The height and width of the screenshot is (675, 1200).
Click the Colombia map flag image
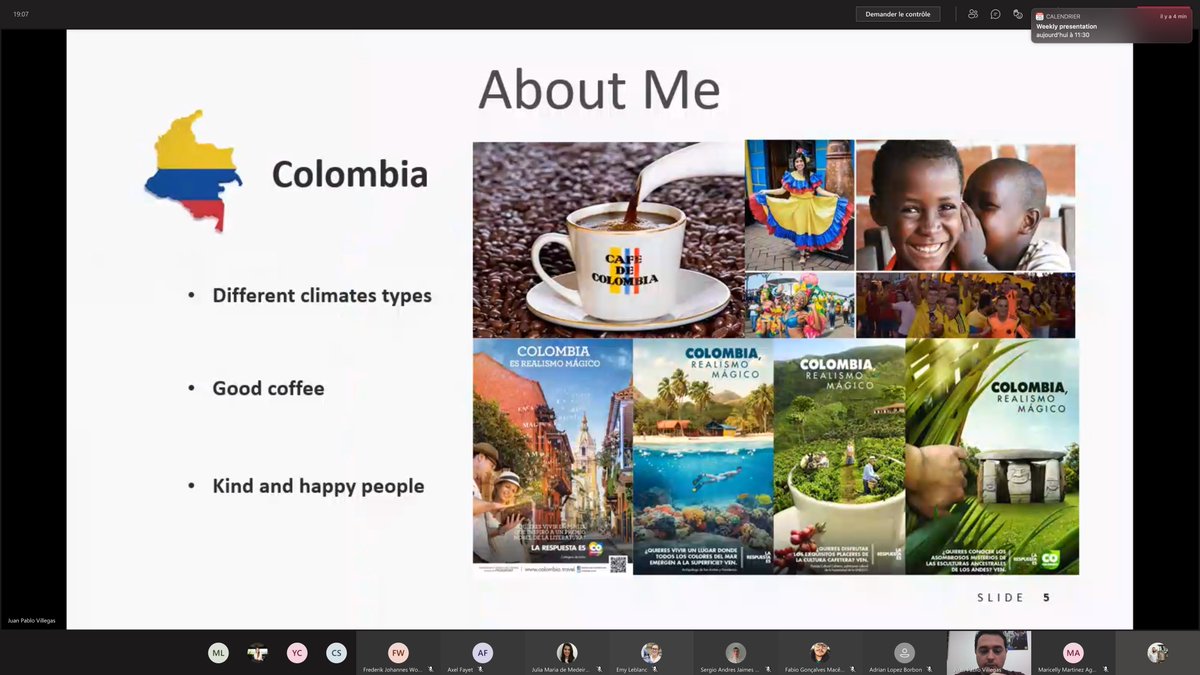click(193, 171)
